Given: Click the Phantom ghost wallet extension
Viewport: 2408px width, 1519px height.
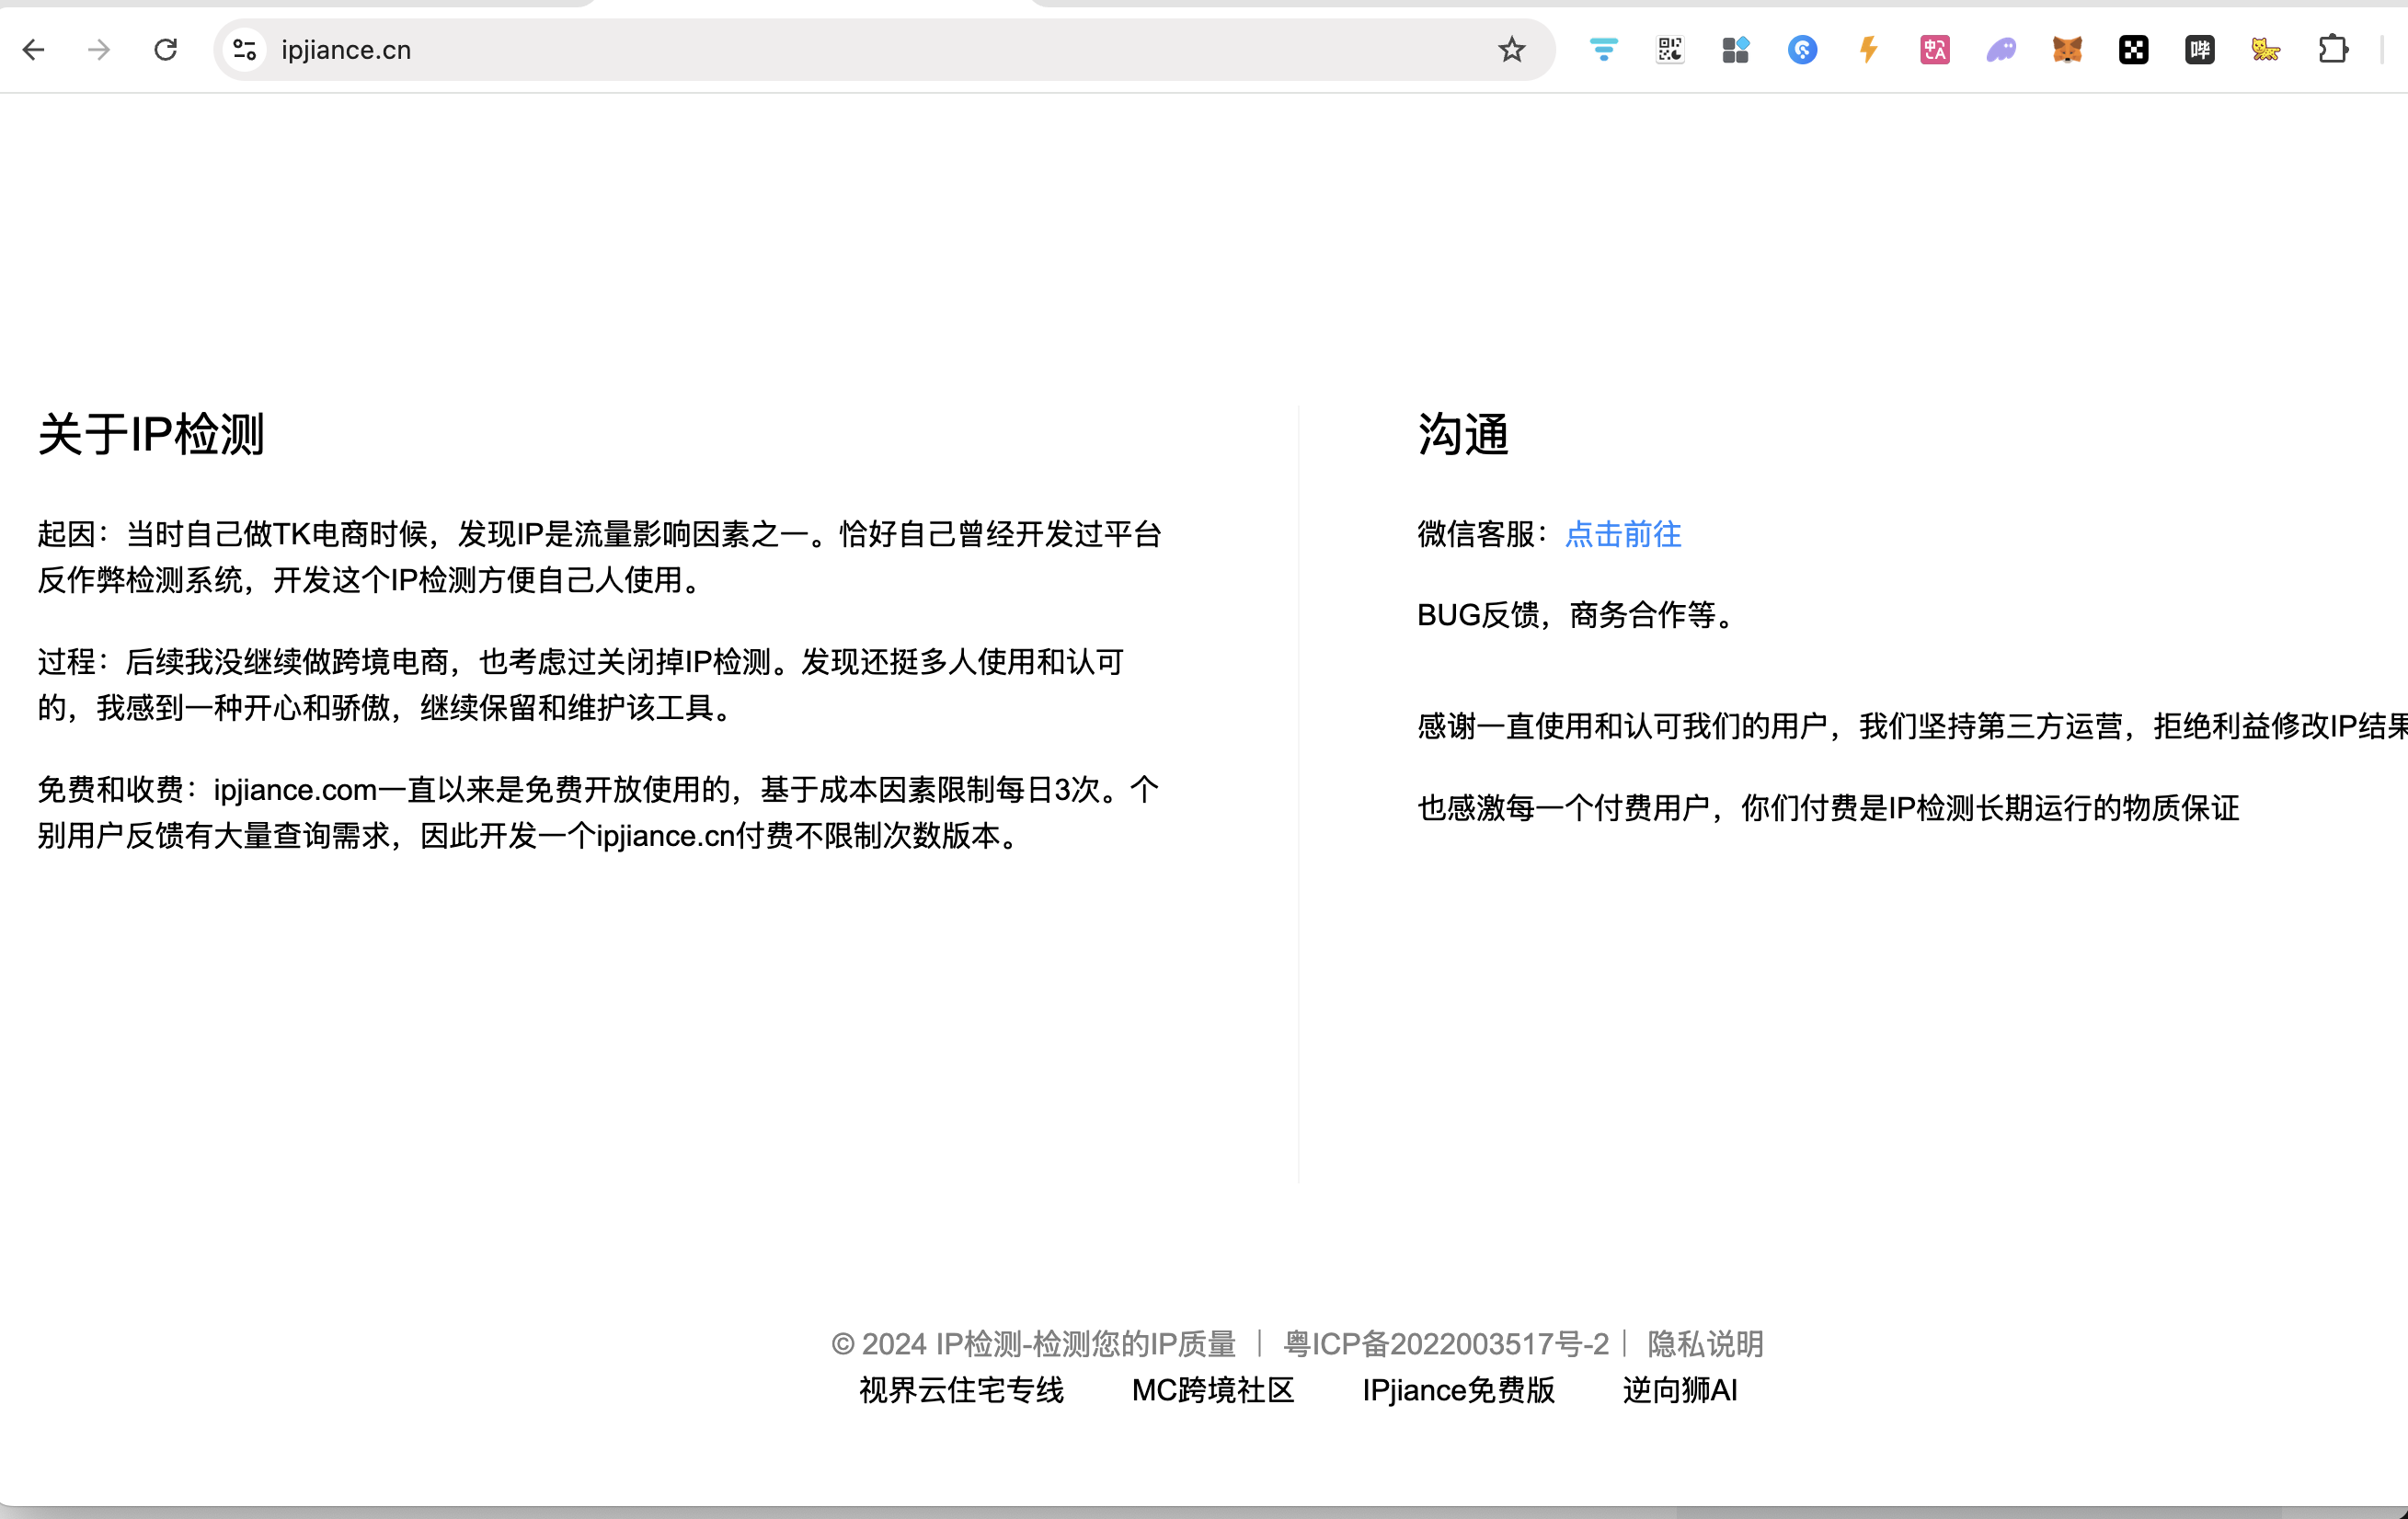Looking at the screenshot, I should tap(2001, 50).
